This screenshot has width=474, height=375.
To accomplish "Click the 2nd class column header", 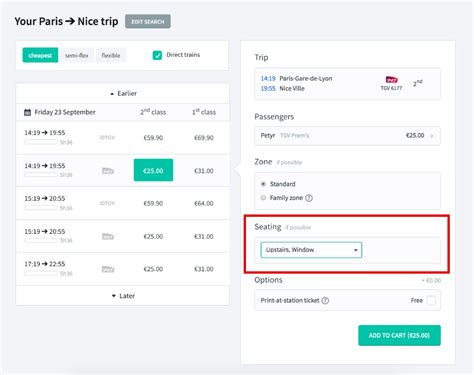I will tap(153, 112).
